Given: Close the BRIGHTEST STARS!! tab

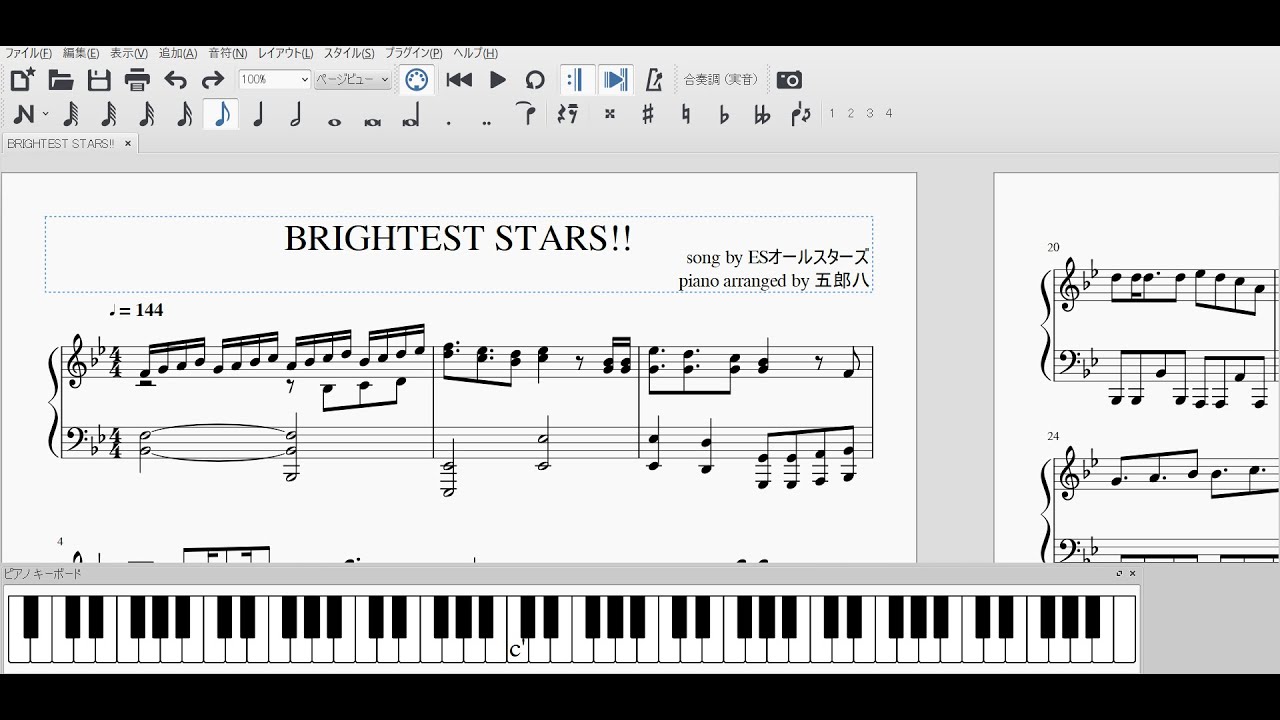Looking at the screenshot, I should coord(127,144).
